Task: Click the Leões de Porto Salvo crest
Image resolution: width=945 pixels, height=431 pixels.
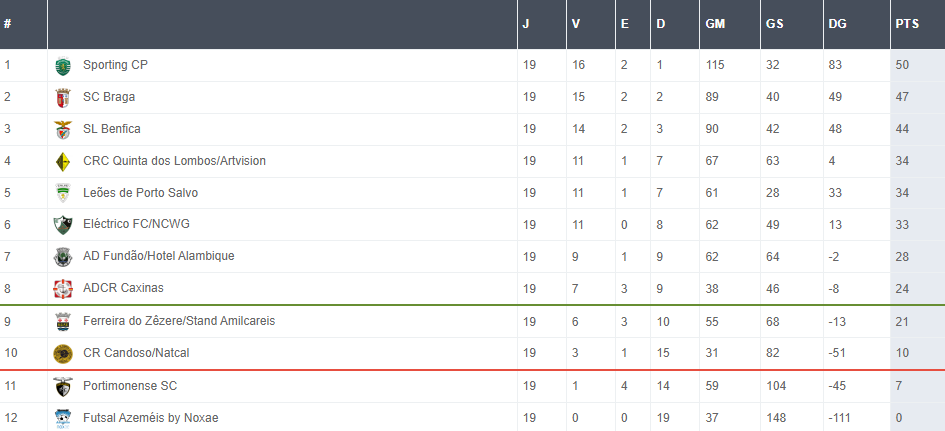Action: (x=63, y=194)
